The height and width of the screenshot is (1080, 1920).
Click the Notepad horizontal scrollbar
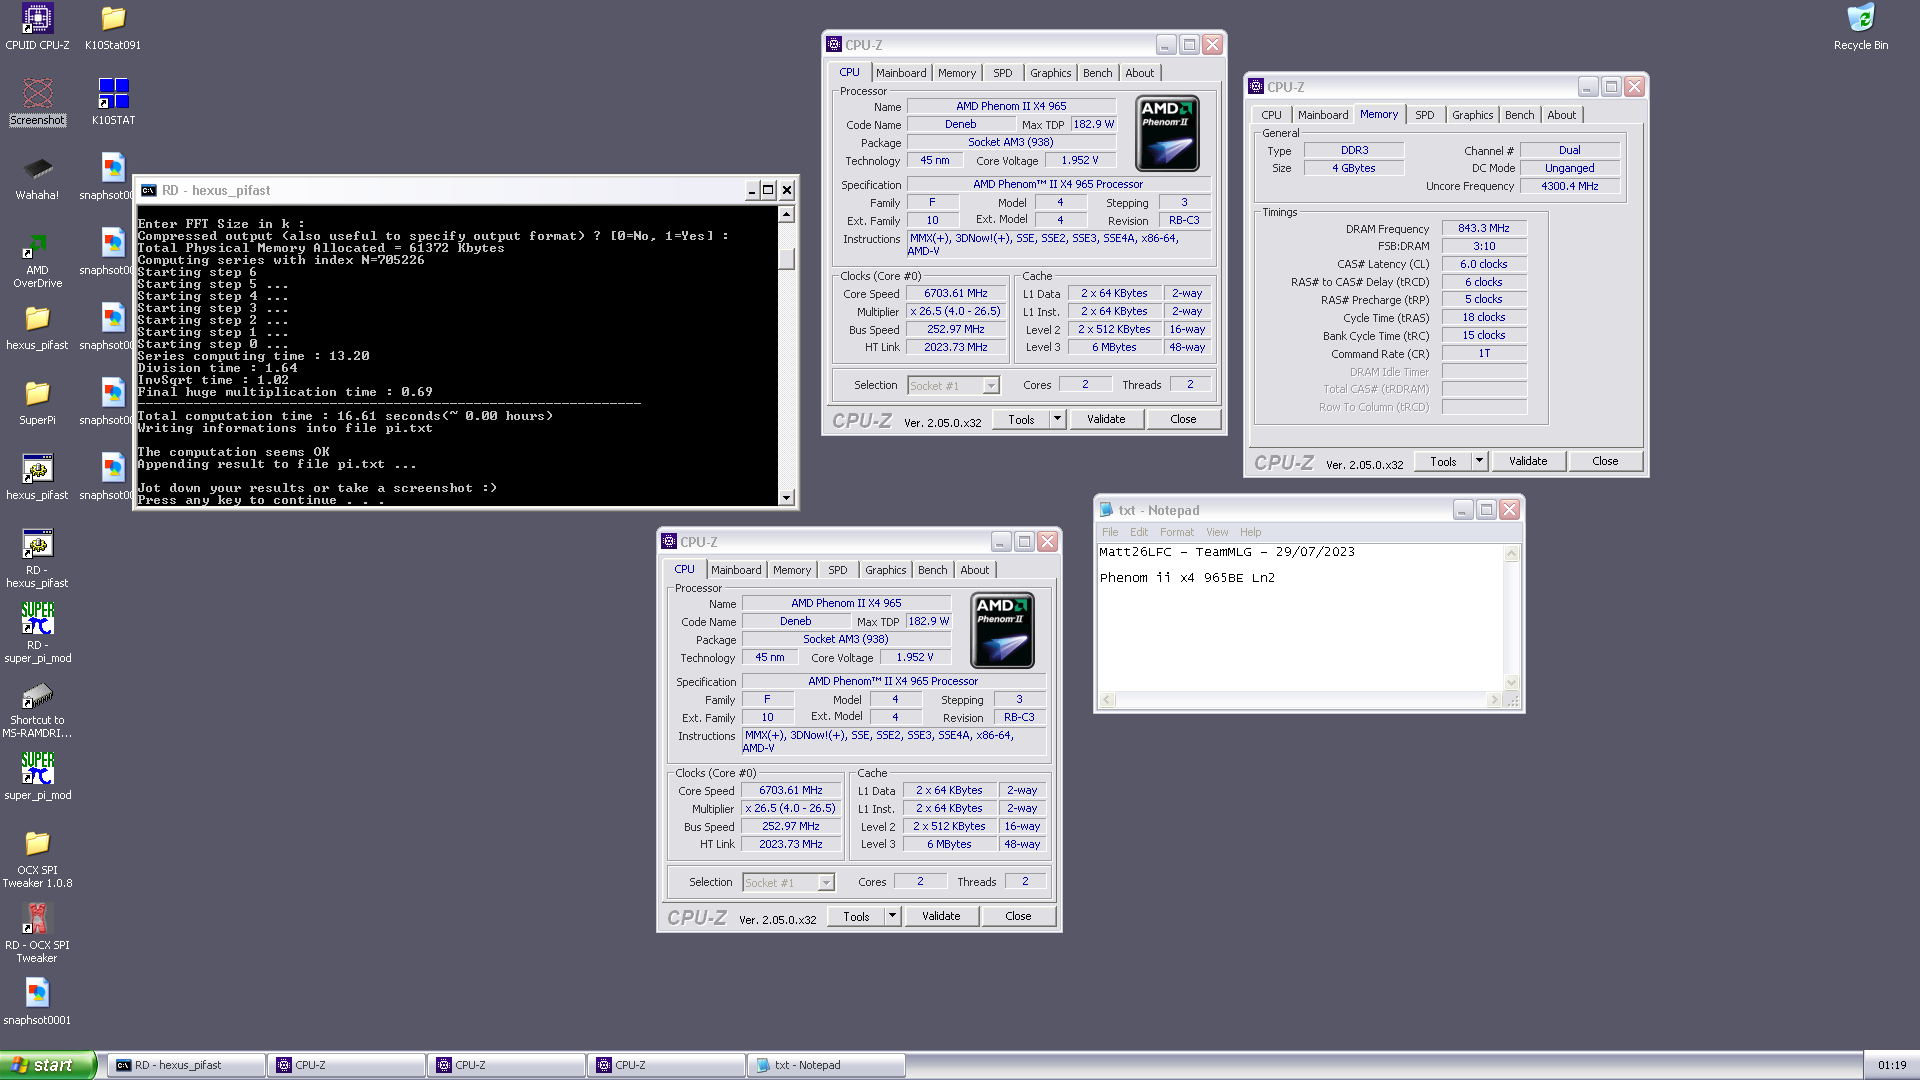pos(1300,700)
